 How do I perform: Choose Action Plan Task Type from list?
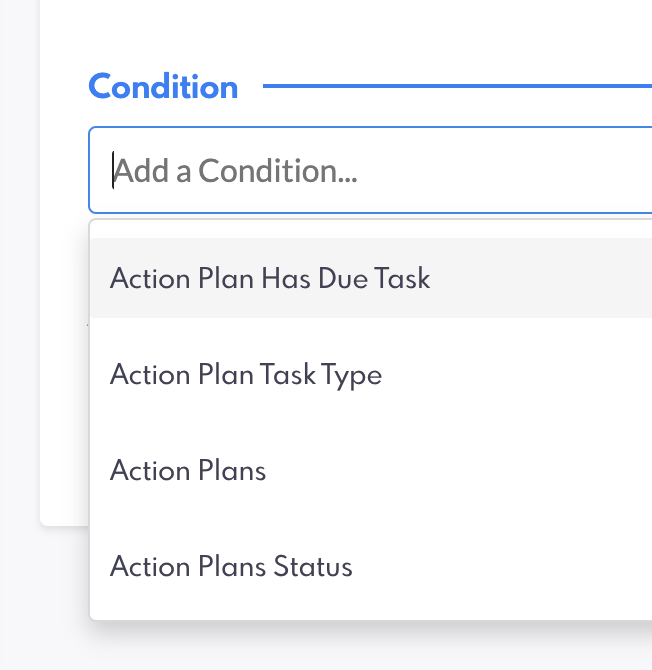(246, 375)
